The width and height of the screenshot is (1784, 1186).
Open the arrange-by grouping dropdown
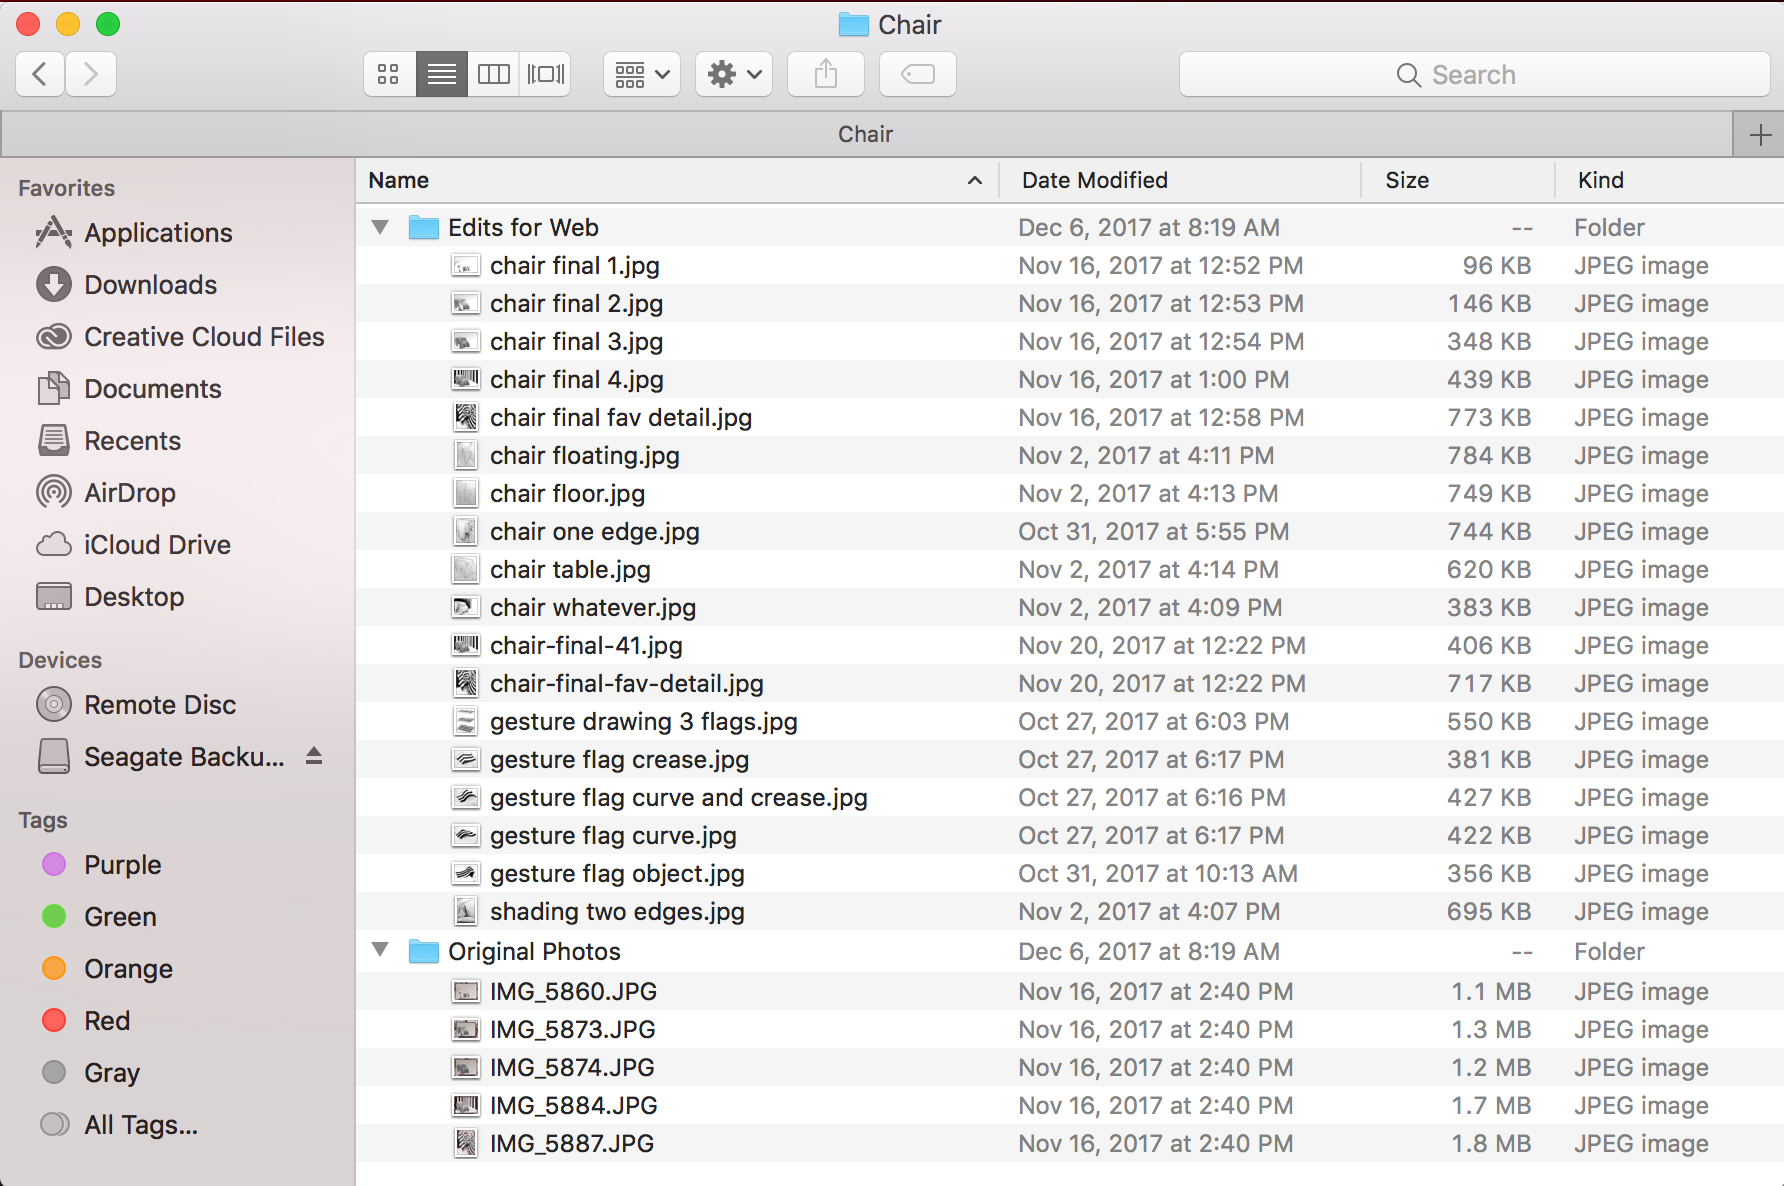tap(642, 74)
